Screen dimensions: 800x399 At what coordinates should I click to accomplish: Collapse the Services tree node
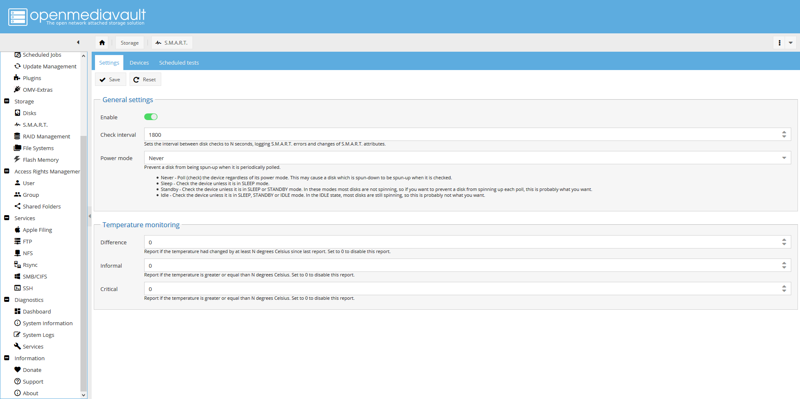pyautogui.click(x=7, y=218)
